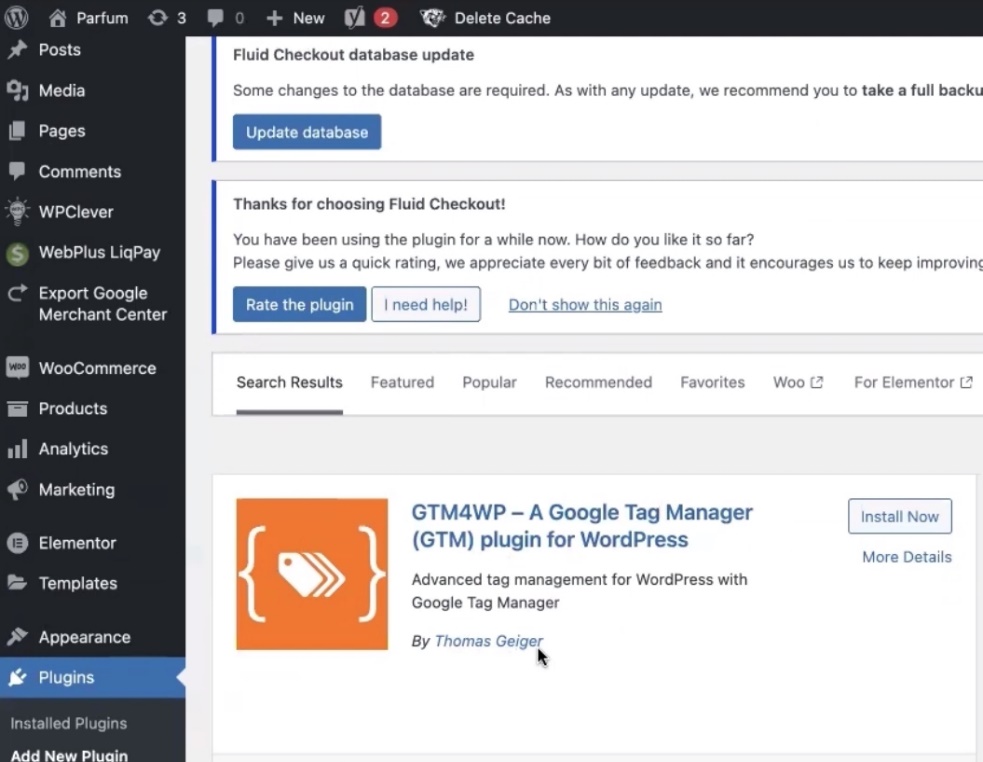Viewport: 983px width, 762px height.
Task: Open the For Elementor external tab
Action: (x=912, y=382)
